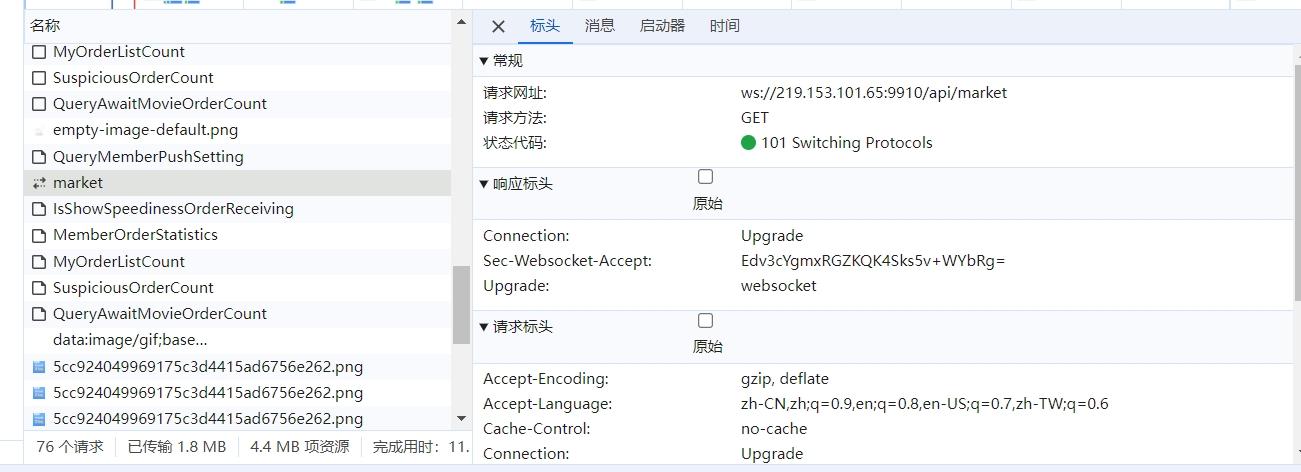Switch to the 消息 messages tab
Screen dimensions: 1301x472
[600, 26]
